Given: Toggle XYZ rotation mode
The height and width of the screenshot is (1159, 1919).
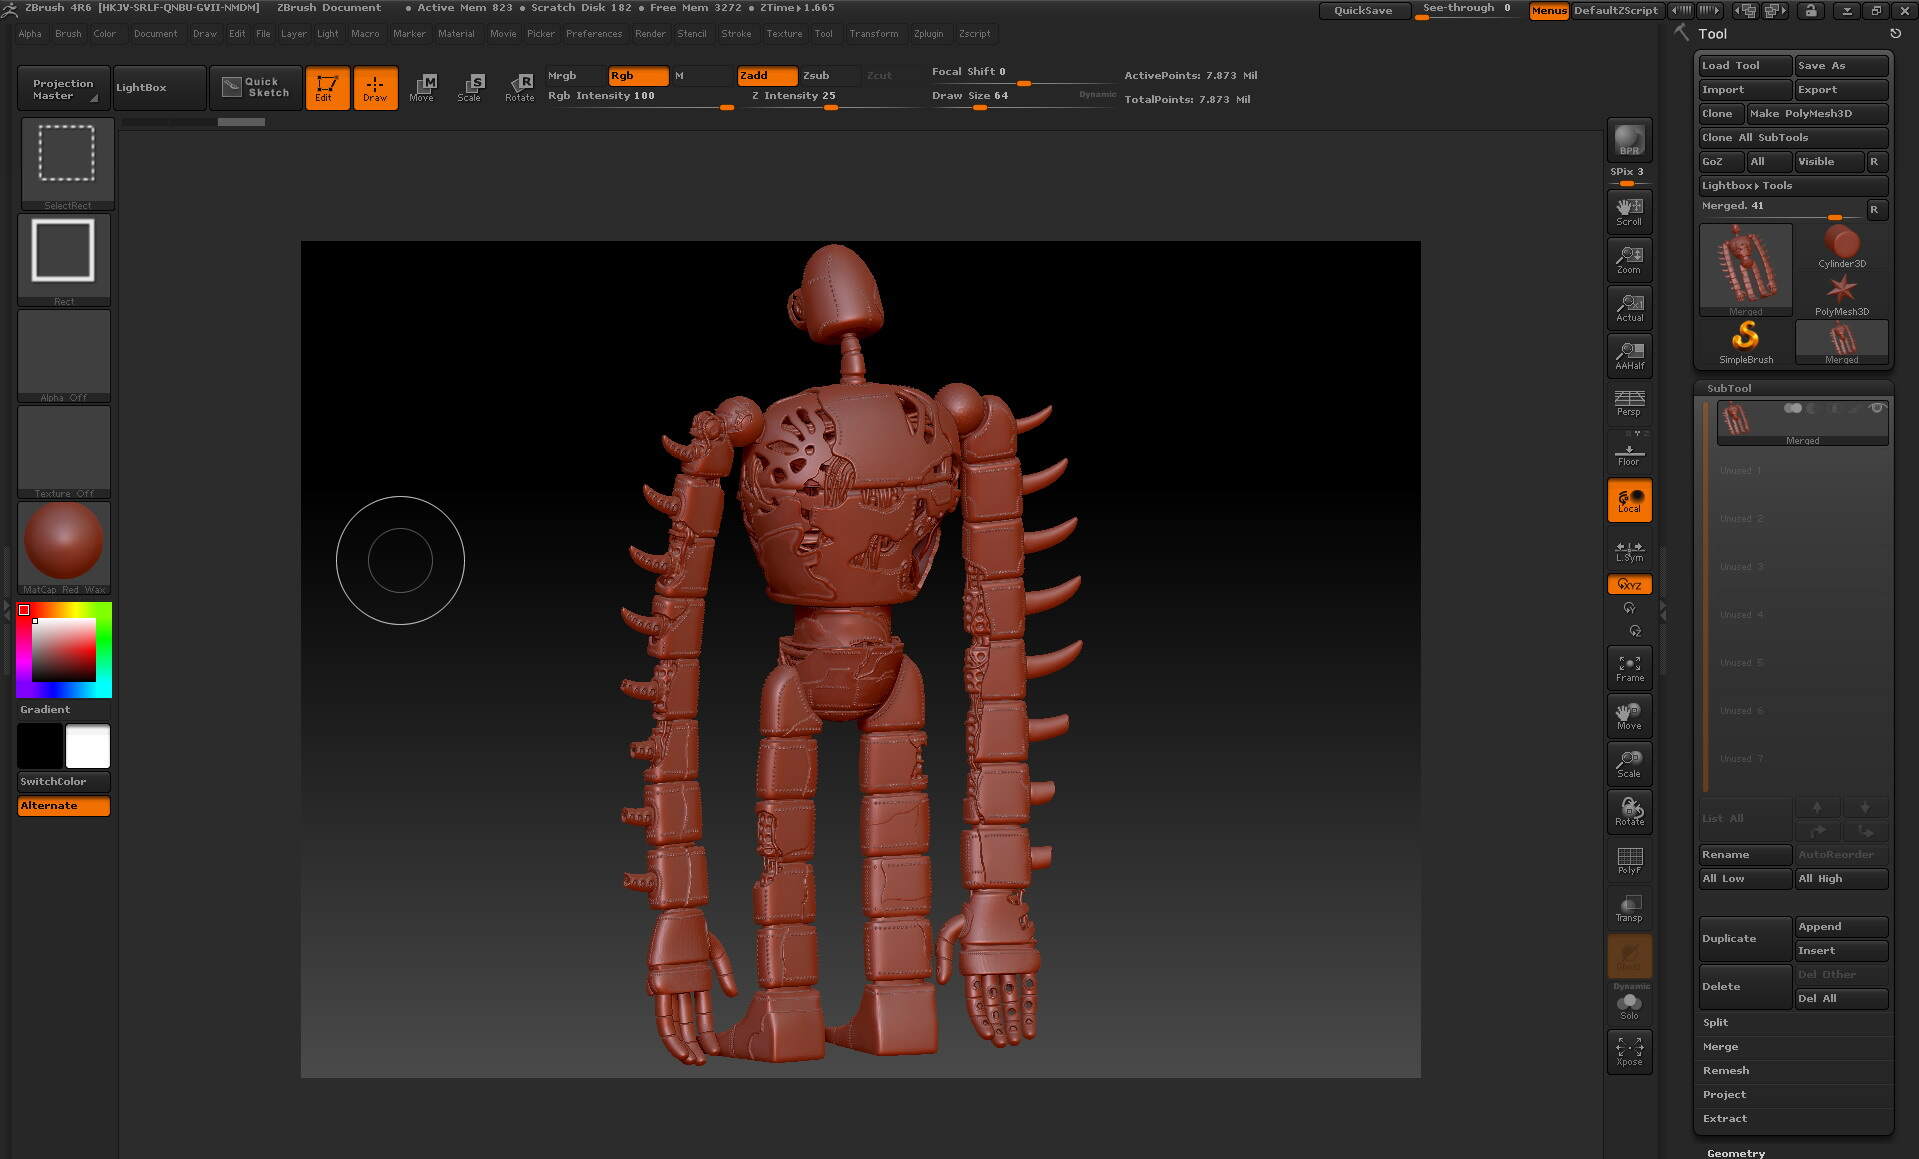Looking at the screenshot, I should coord(1629,585).
